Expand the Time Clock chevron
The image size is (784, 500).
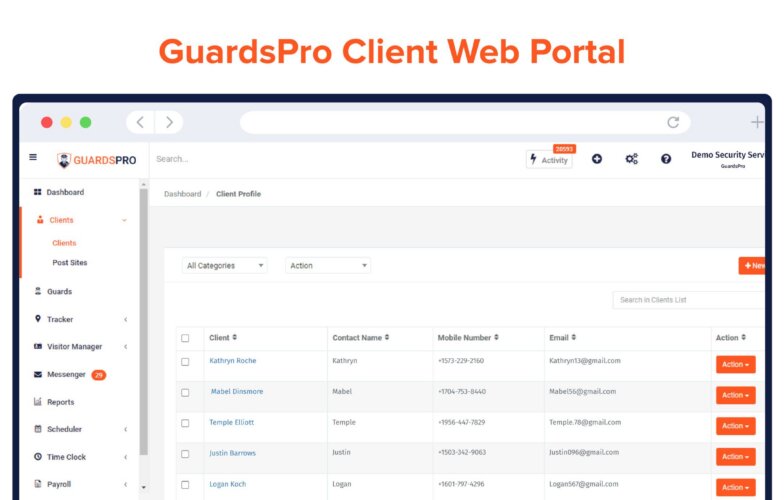[126, 457]
